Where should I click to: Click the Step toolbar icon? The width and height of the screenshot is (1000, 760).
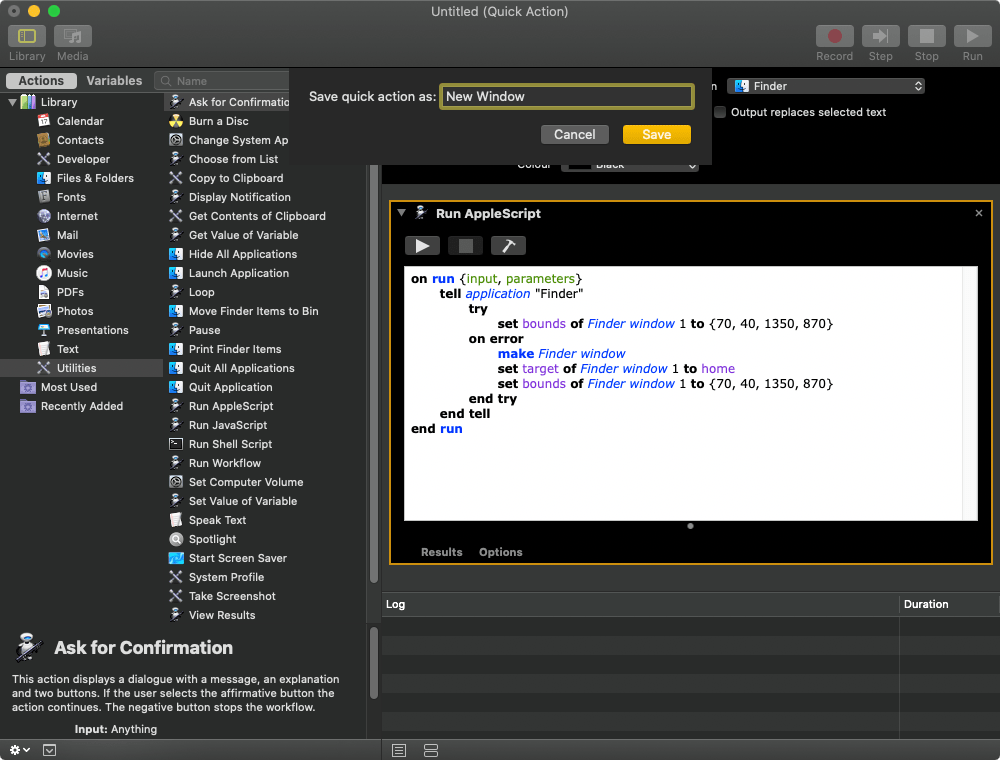coord(880,37)
